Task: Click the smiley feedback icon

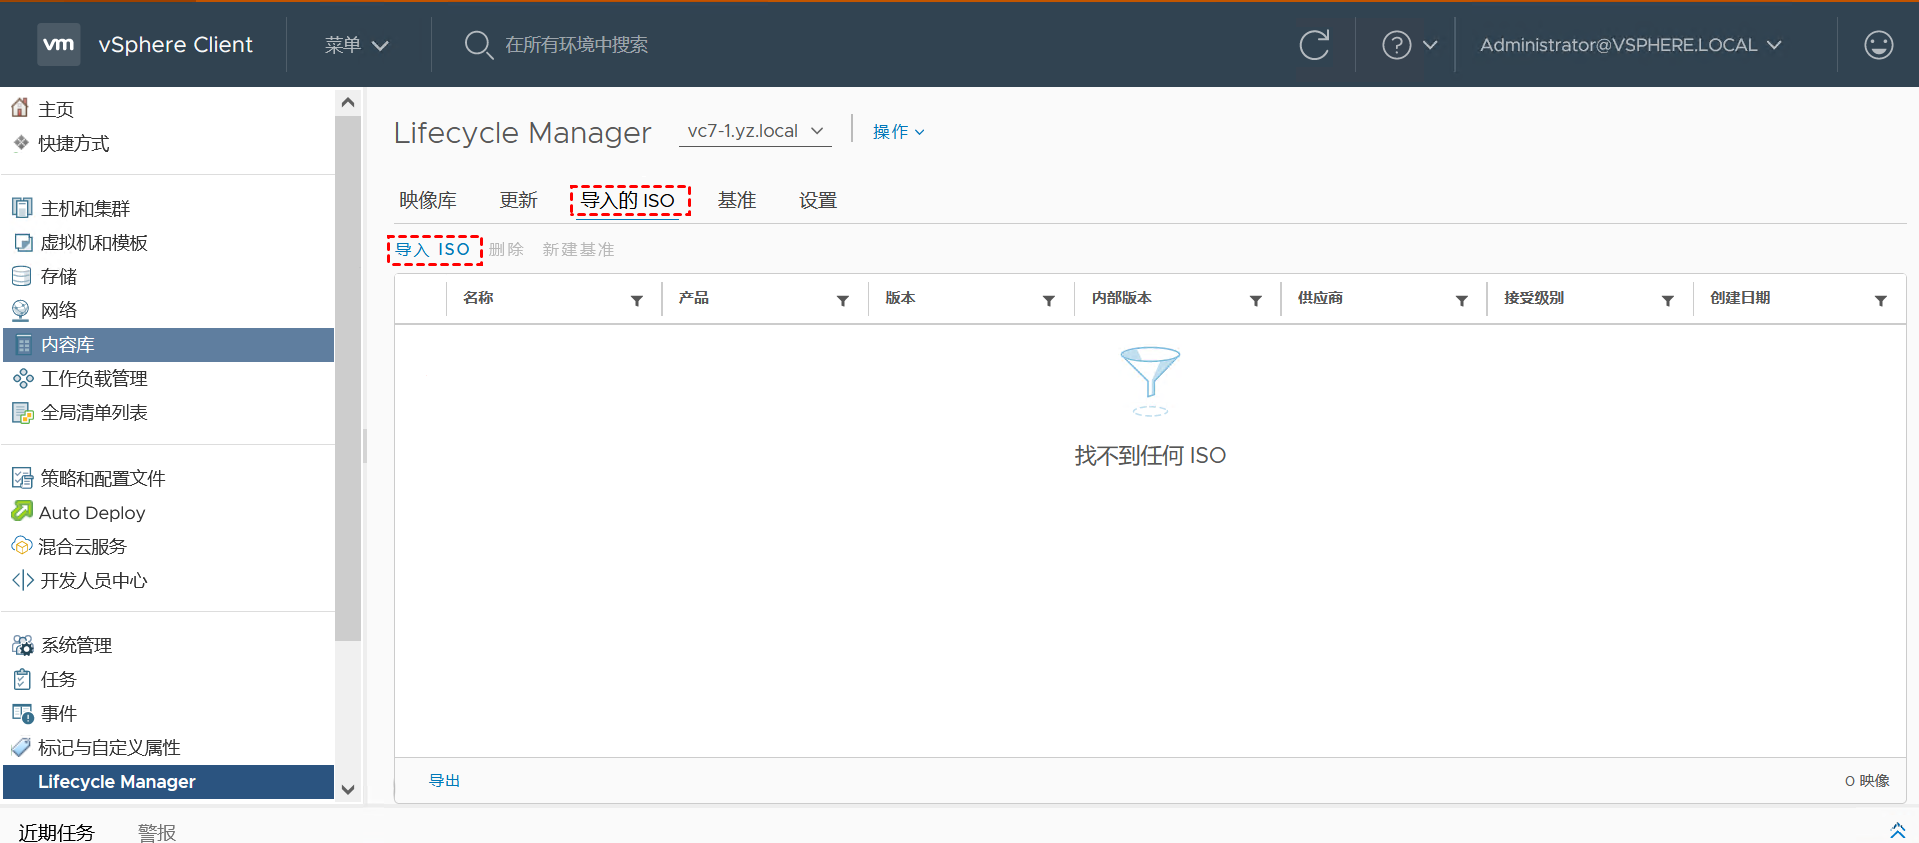Action: [1878, 45]
